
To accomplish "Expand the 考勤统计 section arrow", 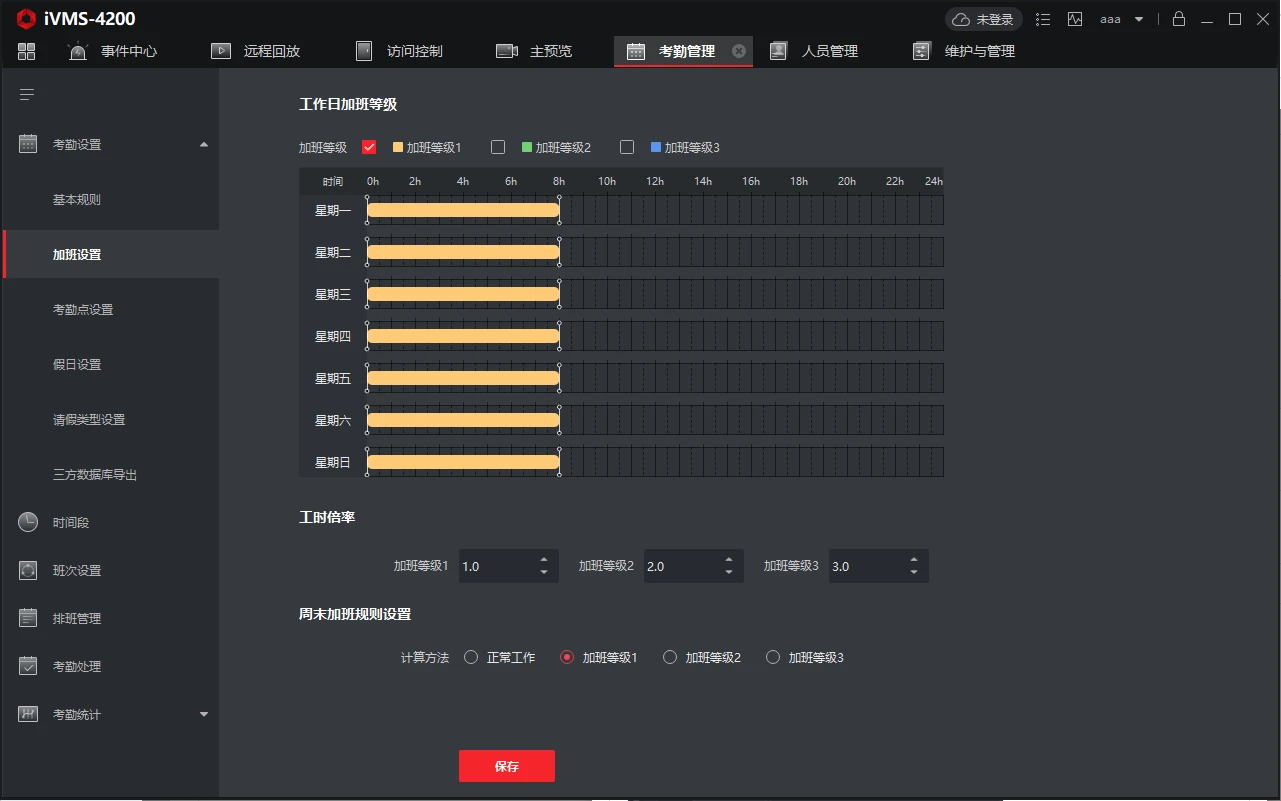I will pyautogui.click(x=204, y=714).
